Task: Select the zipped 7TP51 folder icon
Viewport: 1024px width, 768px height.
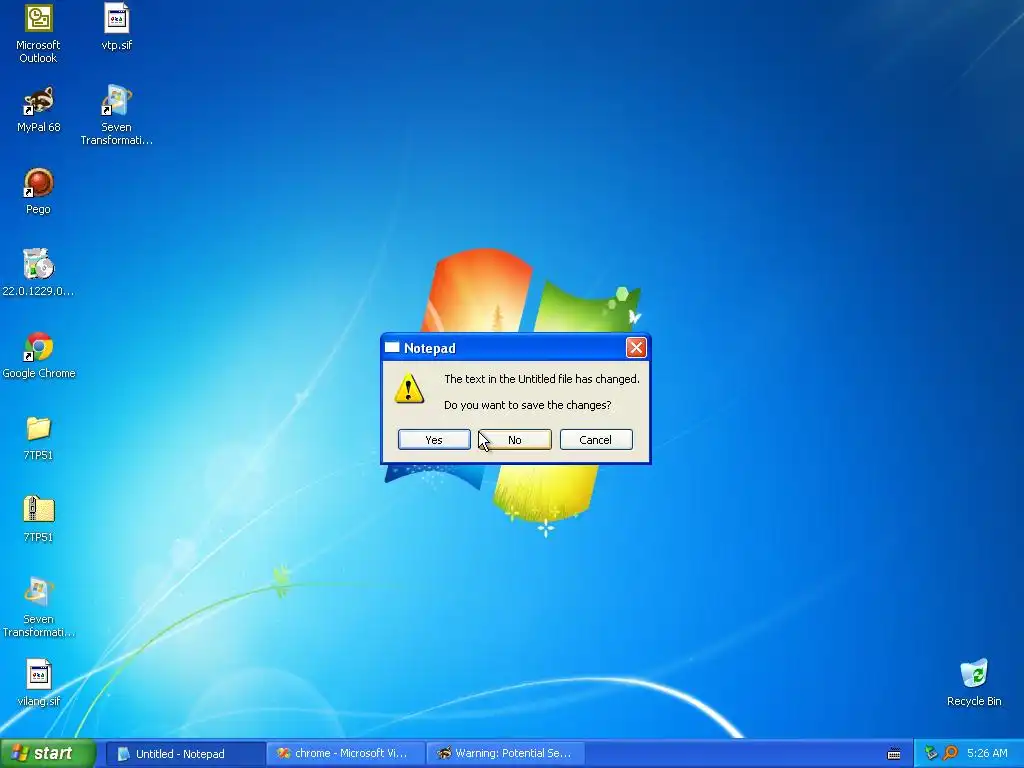Action: (38, 520)
